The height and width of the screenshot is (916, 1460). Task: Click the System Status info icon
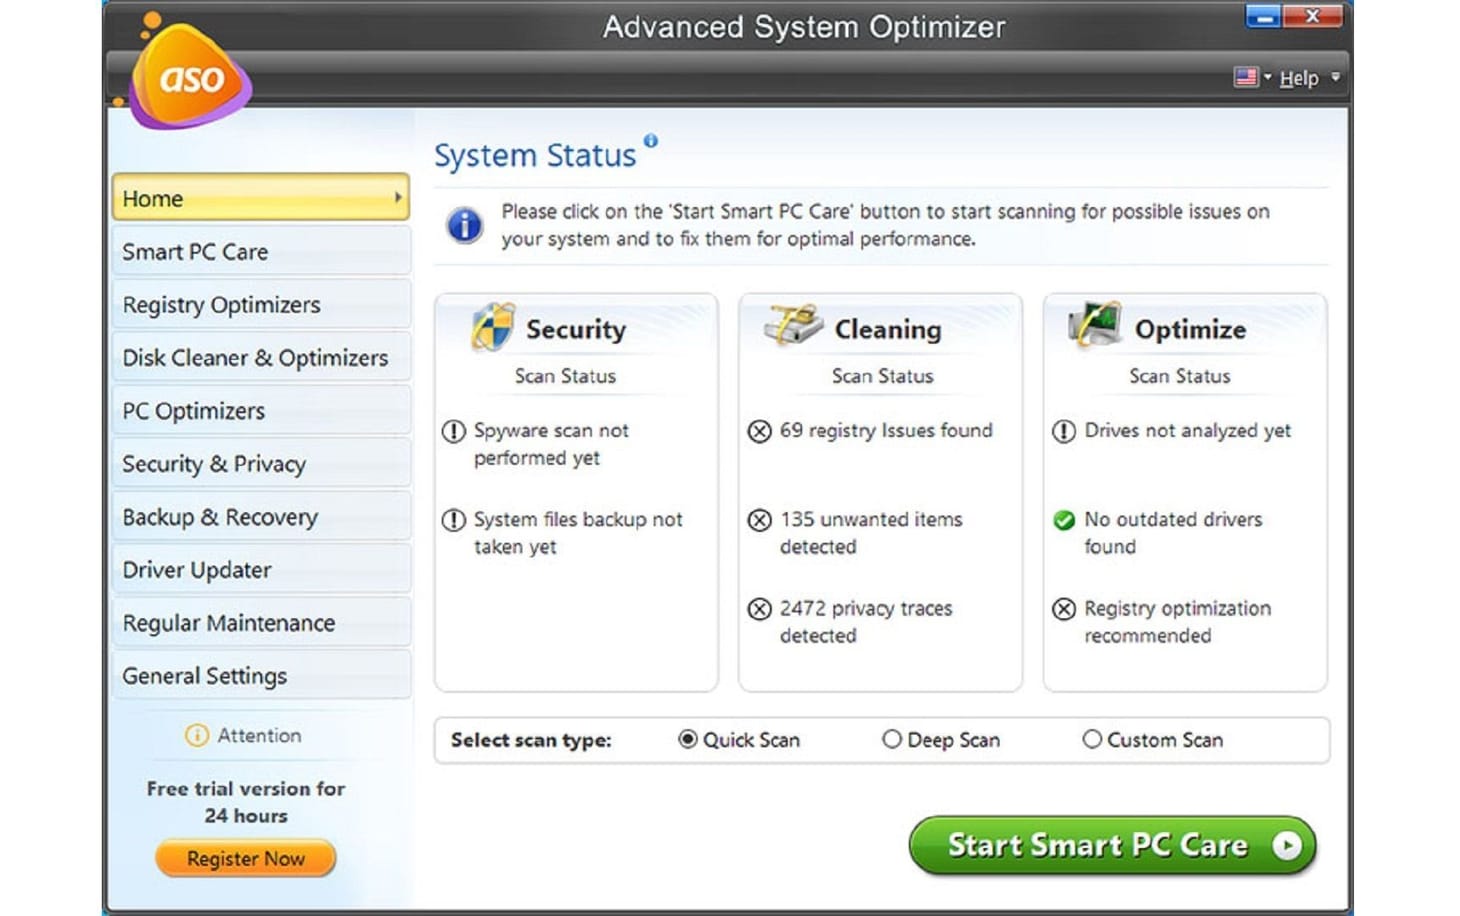pyautogui.click(x=652, y=142)
